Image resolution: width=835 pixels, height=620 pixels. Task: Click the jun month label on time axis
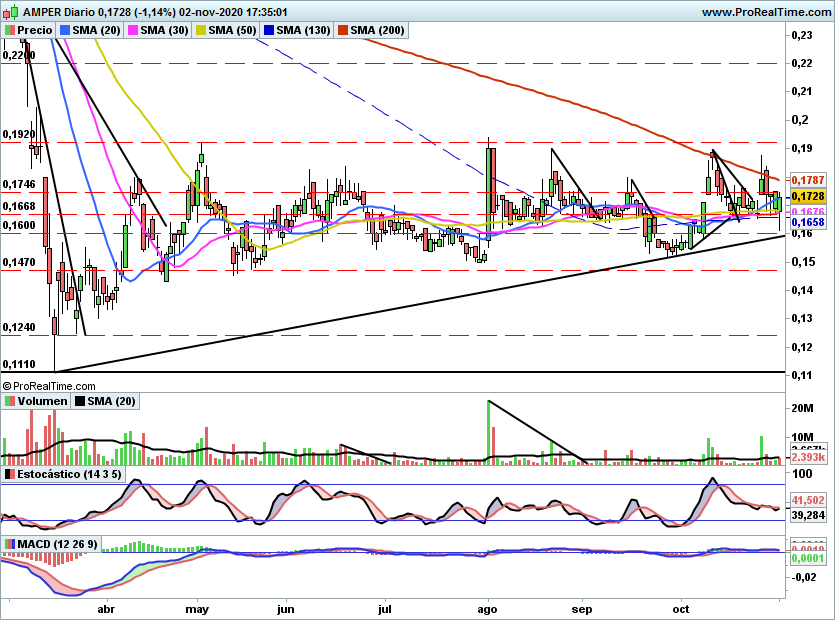click(286, 609)
